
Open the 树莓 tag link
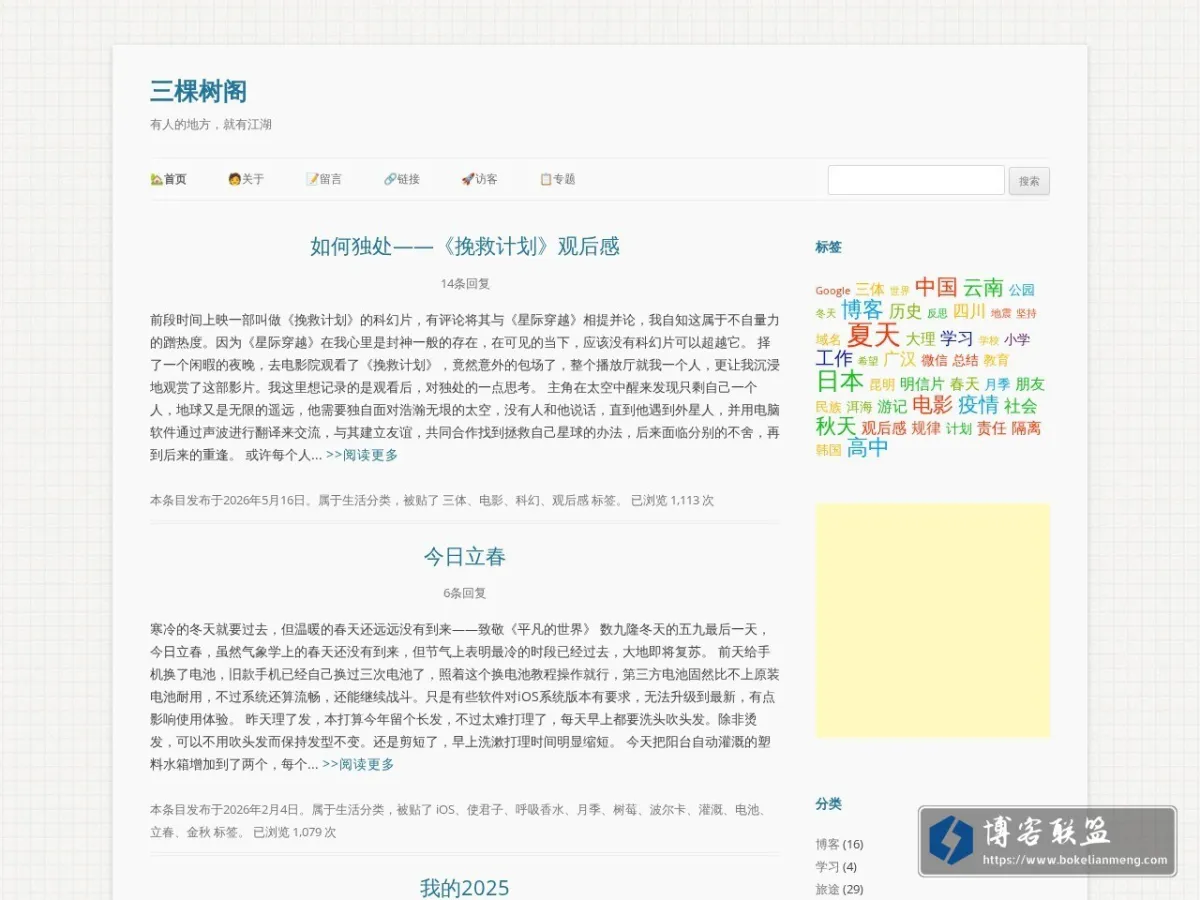(625, 809)
